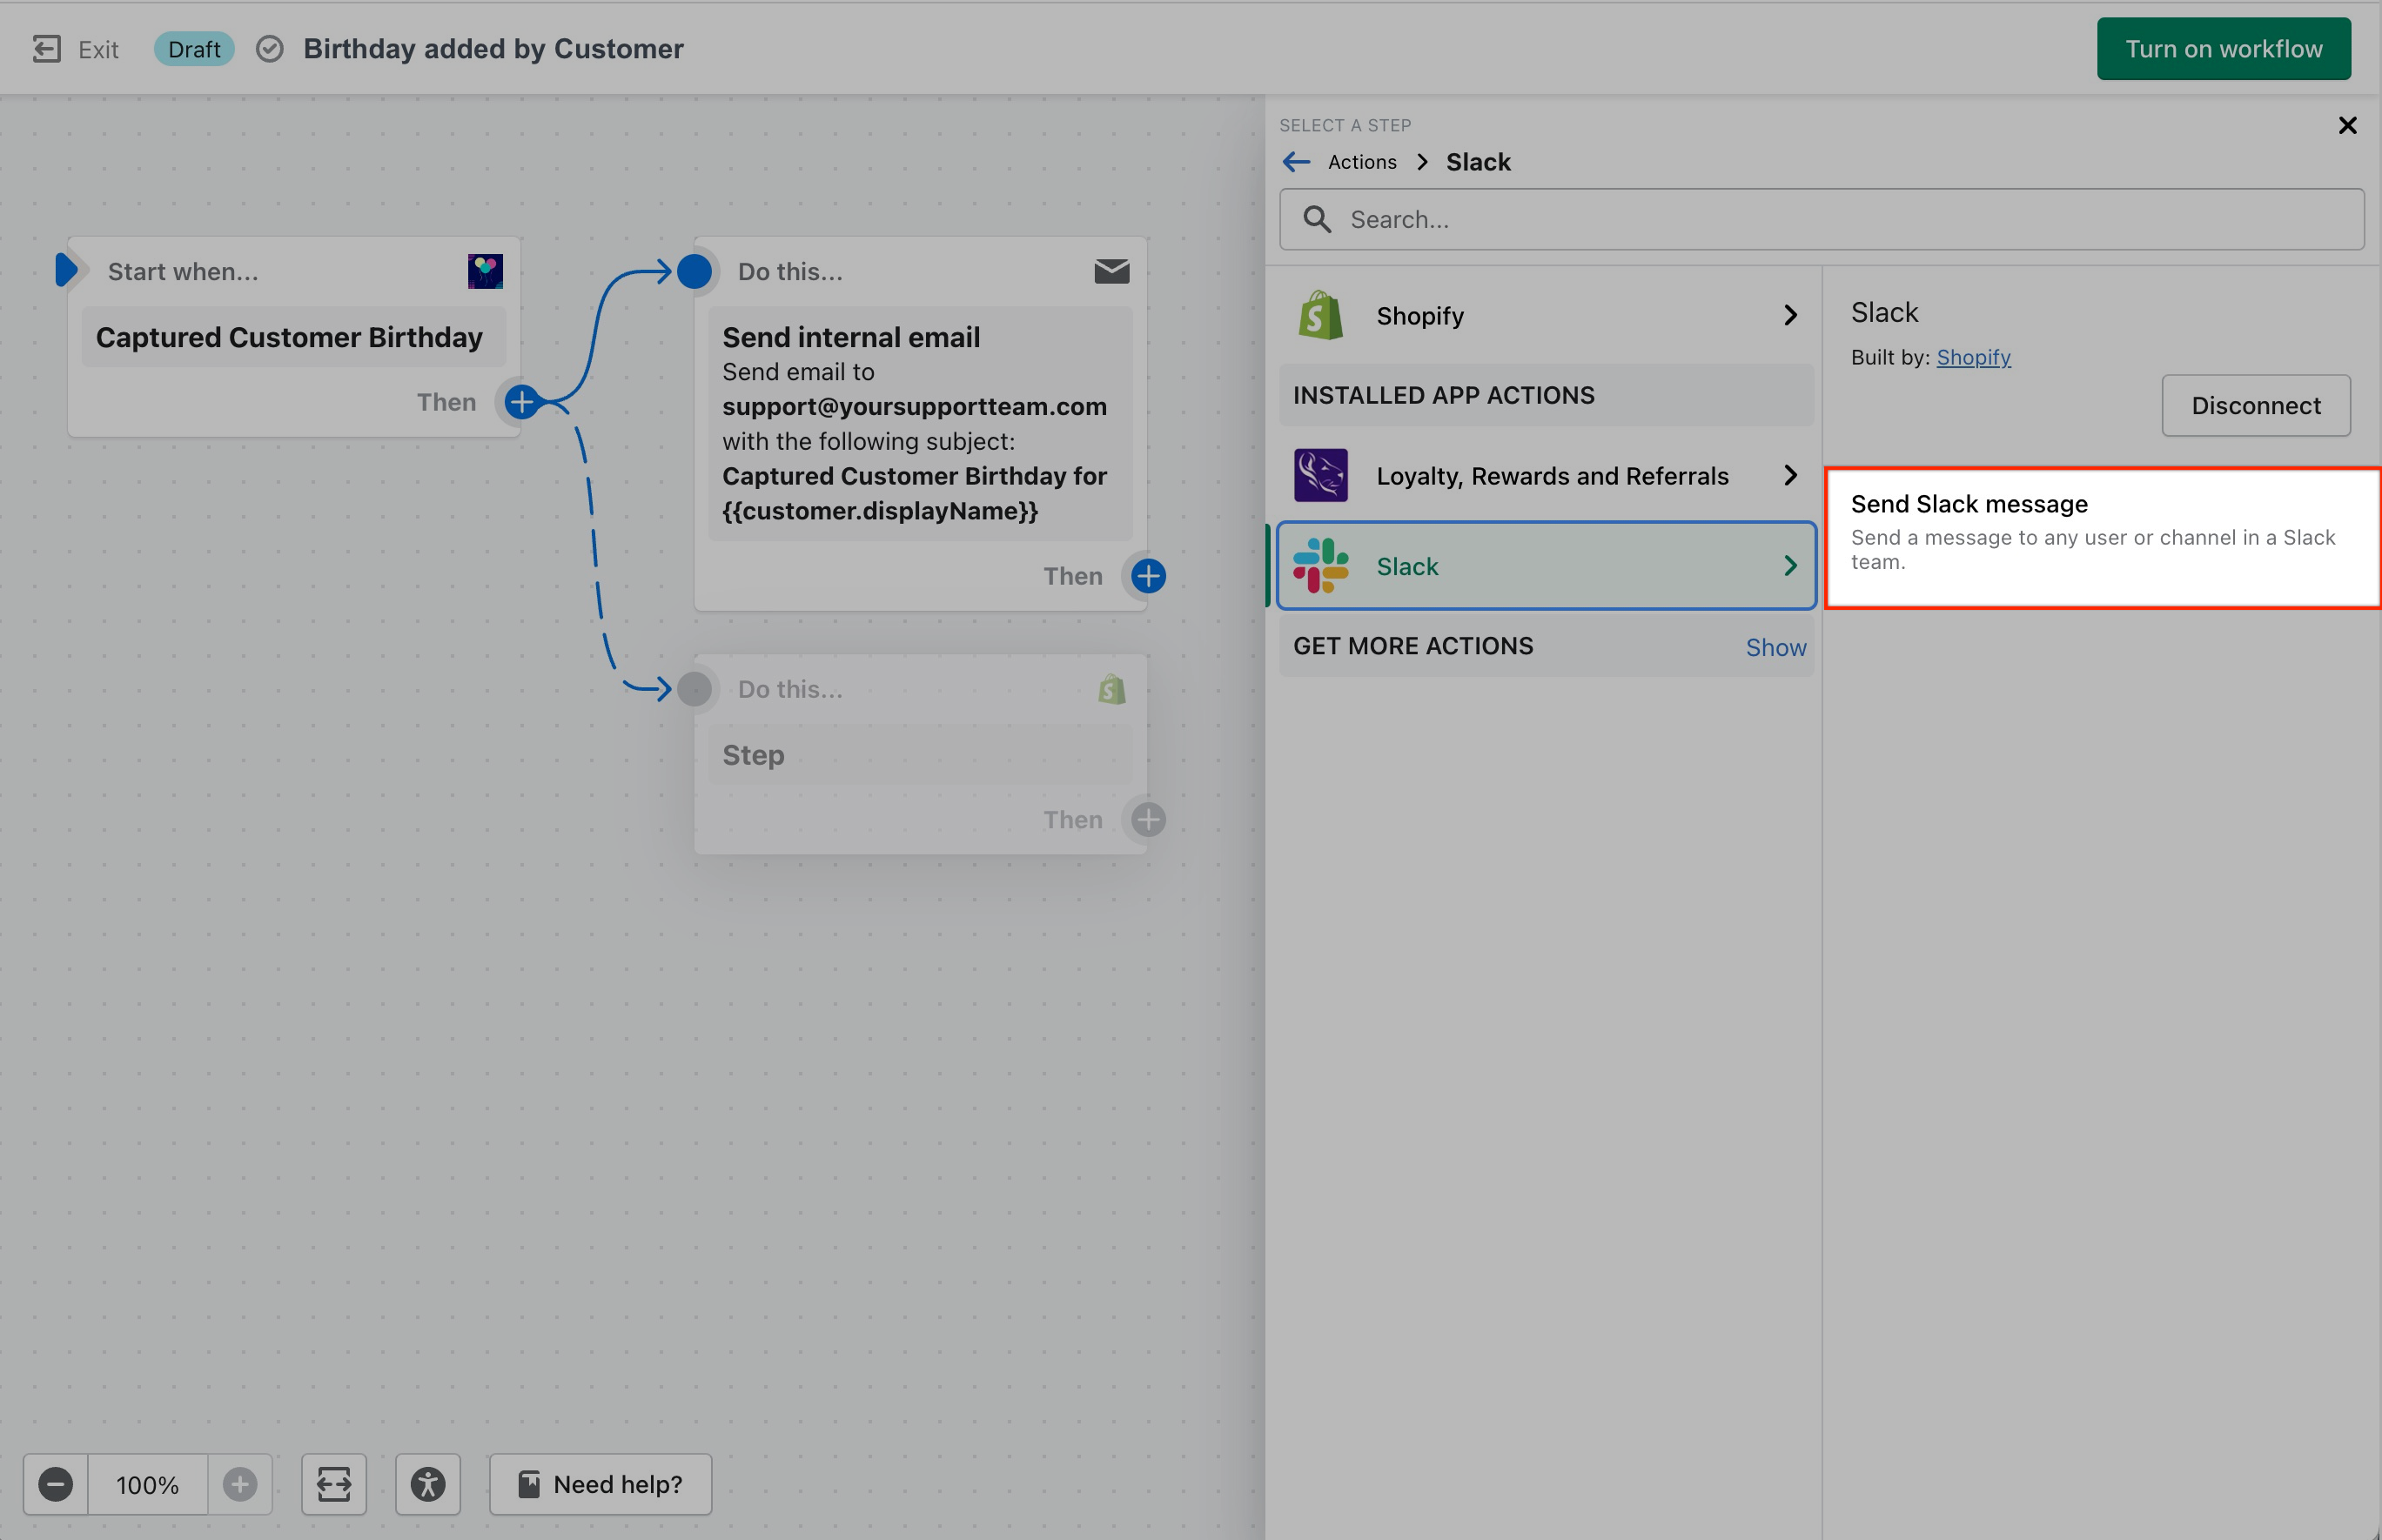Select the Captured Customer Birthday trigger
2382x1540 pixels.
(293, 337)
